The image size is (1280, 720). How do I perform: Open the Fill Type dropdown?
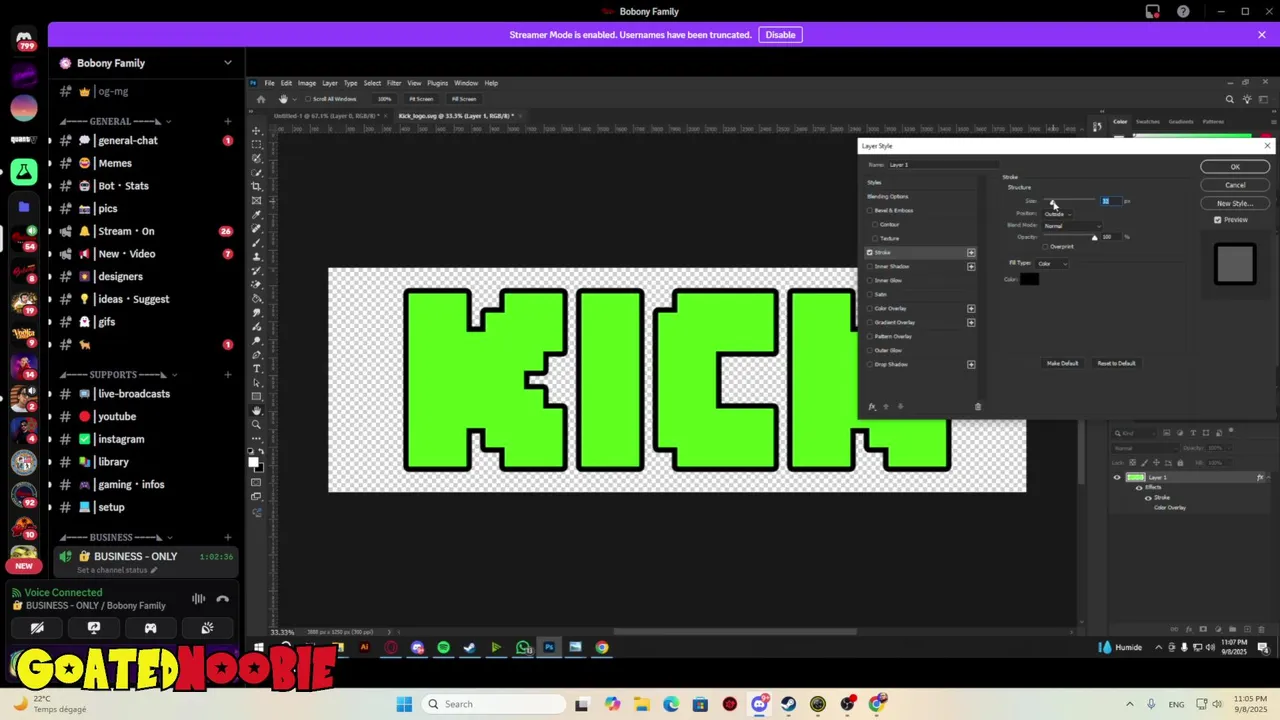coord(1052,264)
